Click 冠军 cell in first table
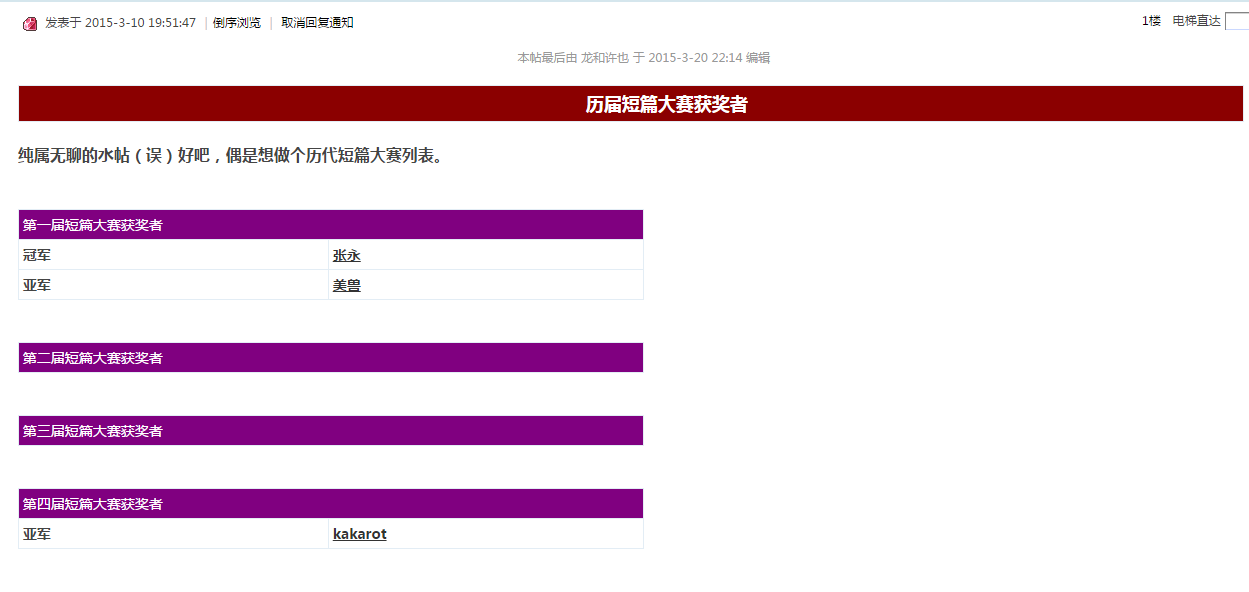The height and width of the screenshot is (592, 1249). coord(174,255)
